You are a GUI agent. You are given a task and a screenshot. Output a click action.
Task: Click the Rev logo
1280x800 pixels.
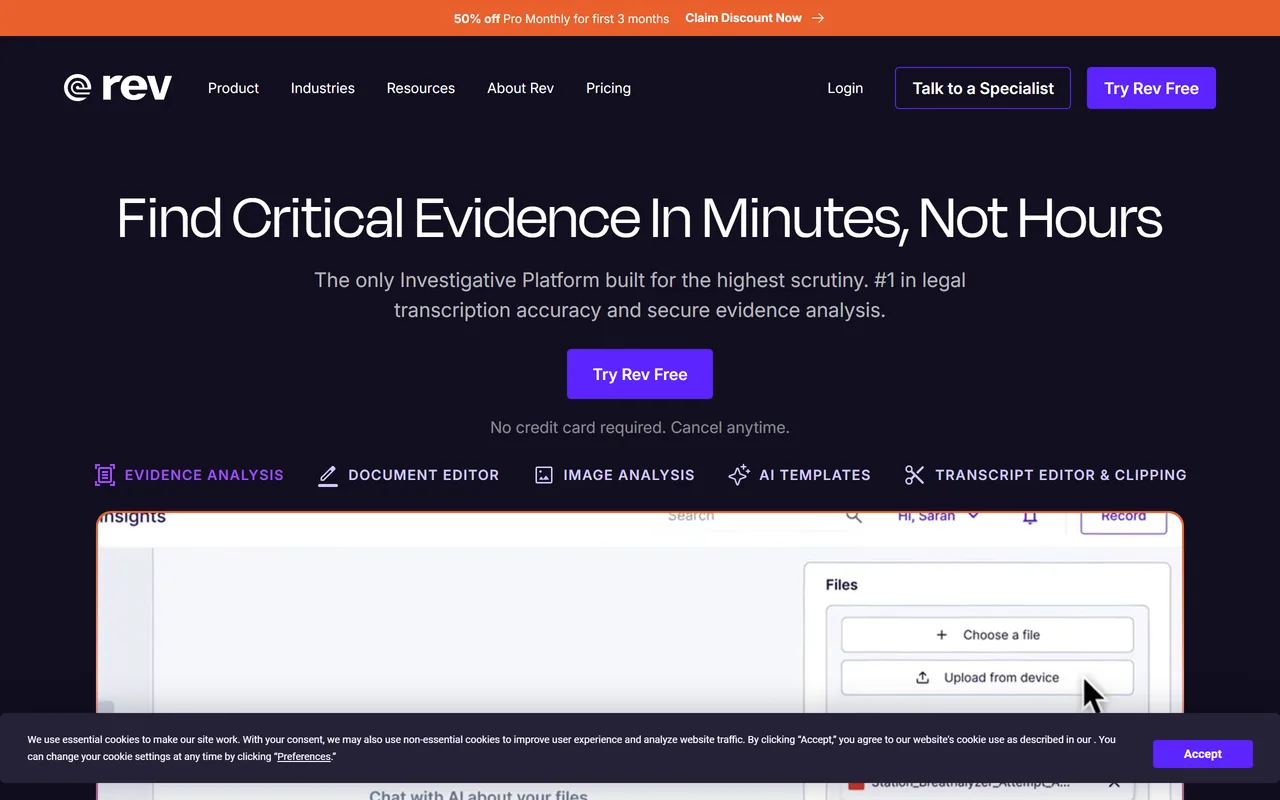[x=118, y=88]
